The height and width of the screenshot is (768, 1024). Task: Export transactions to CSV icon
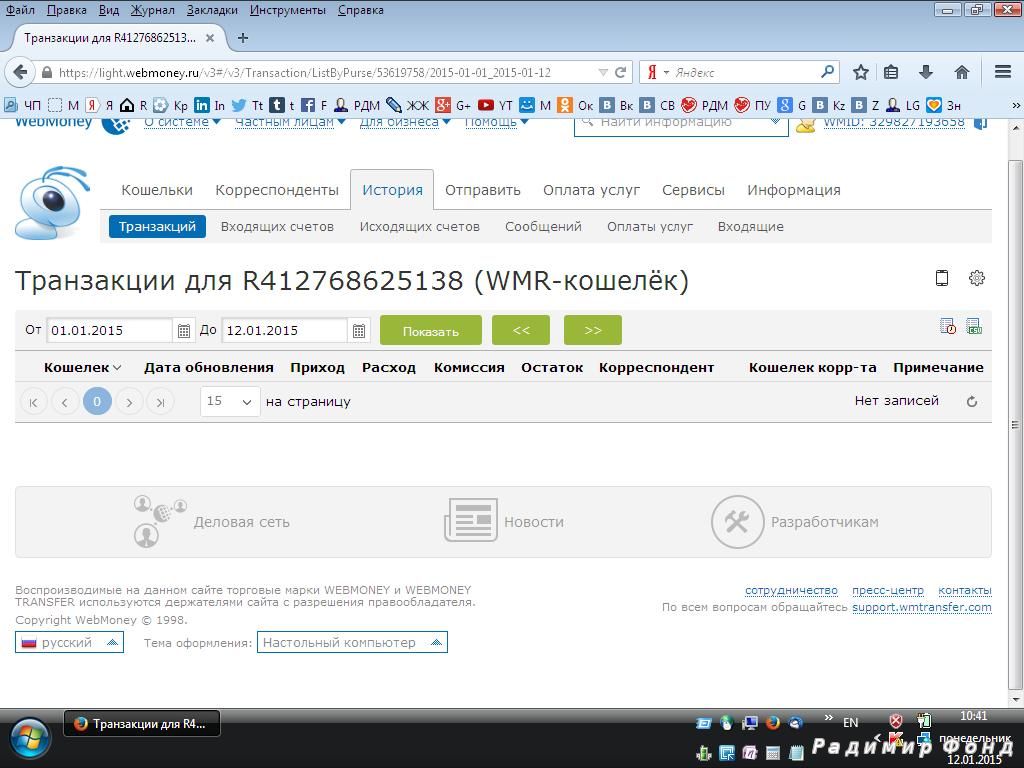[974, 326]
